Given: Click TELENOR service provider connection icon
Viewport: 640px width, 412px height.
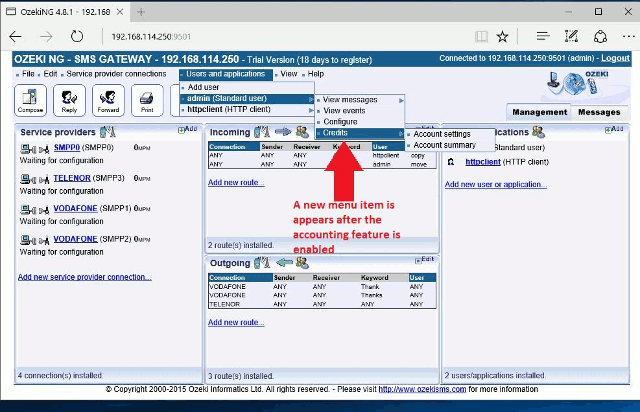Looking at the screenshot, I should tap(35, 179).
